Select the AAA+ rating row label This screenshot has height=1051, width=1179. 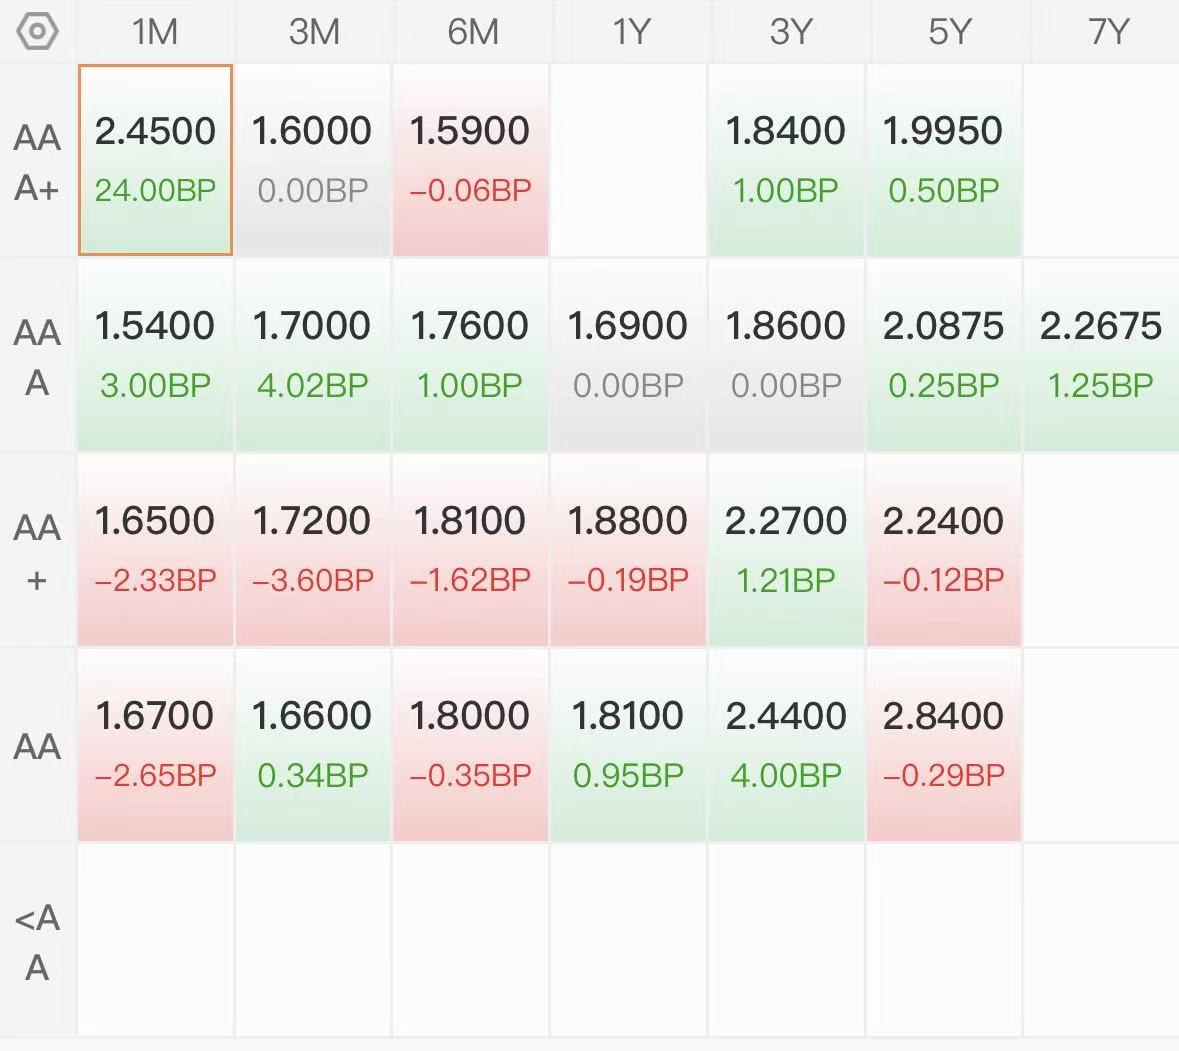point(37,162)
